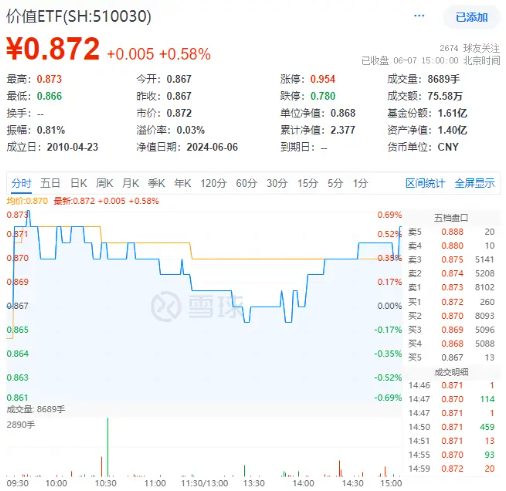Click 全屏显示 fullscreen link

click(475, 183)
